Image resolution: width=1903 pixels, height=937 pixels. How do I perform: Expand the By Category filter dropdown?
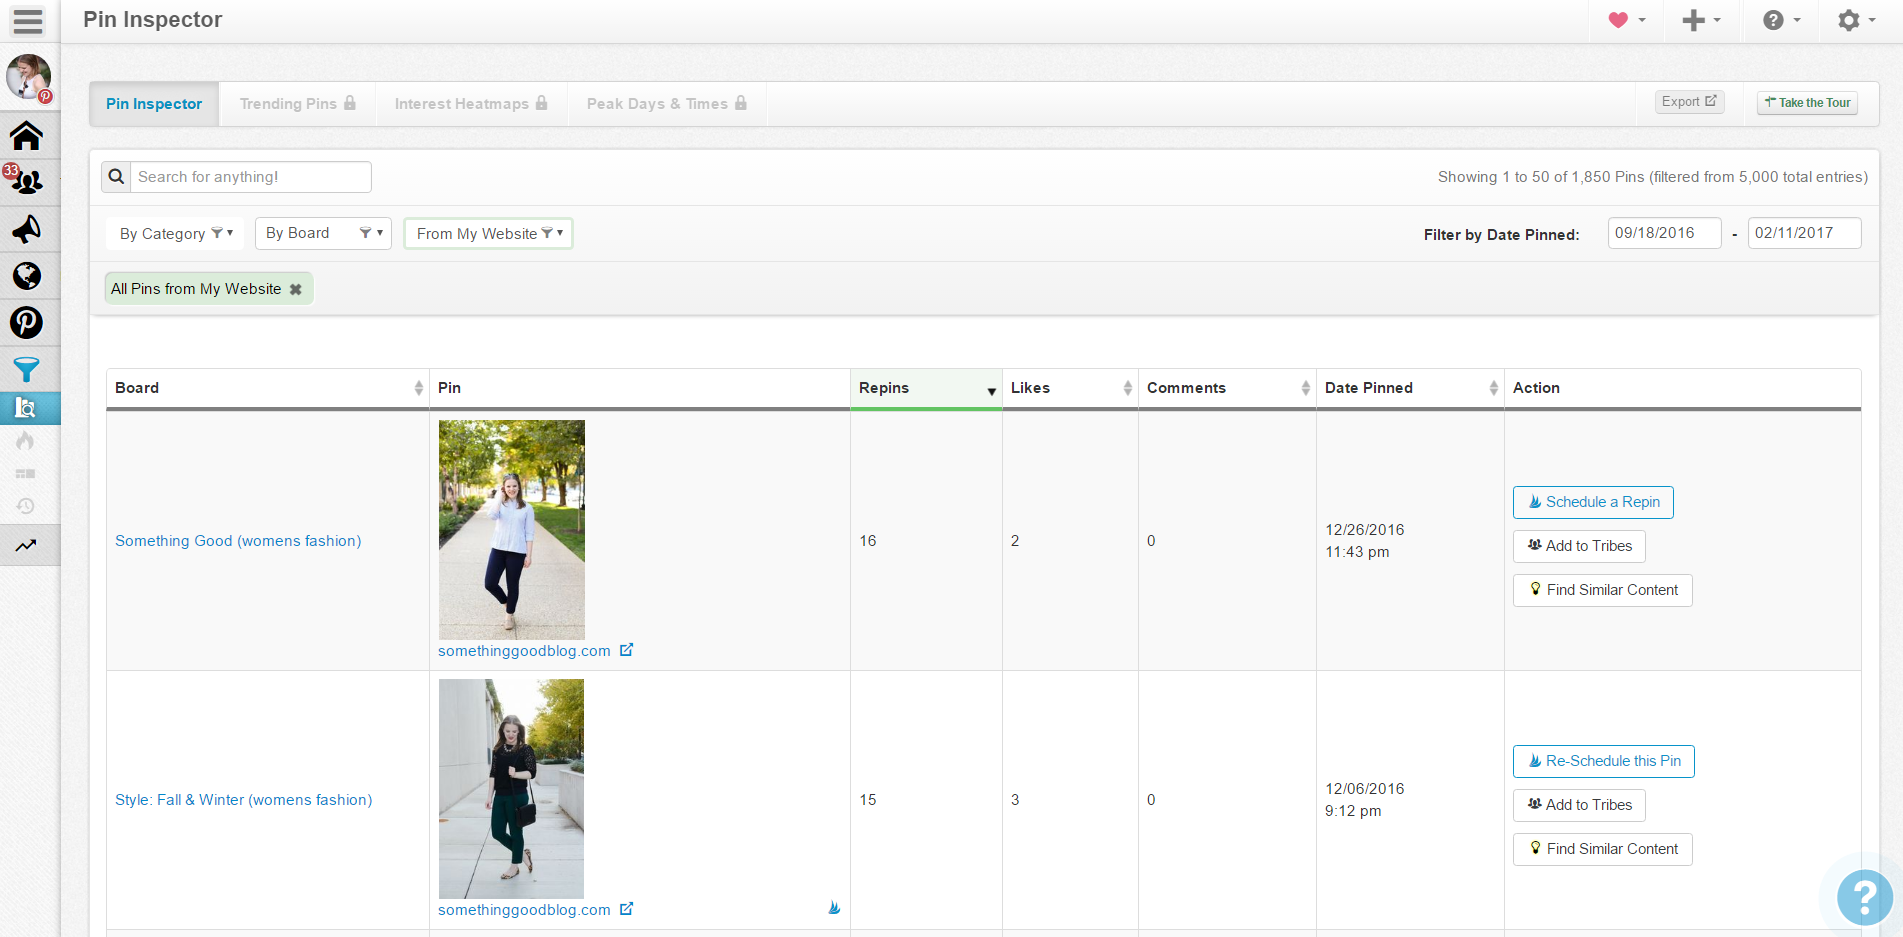[x=175, y=234]
